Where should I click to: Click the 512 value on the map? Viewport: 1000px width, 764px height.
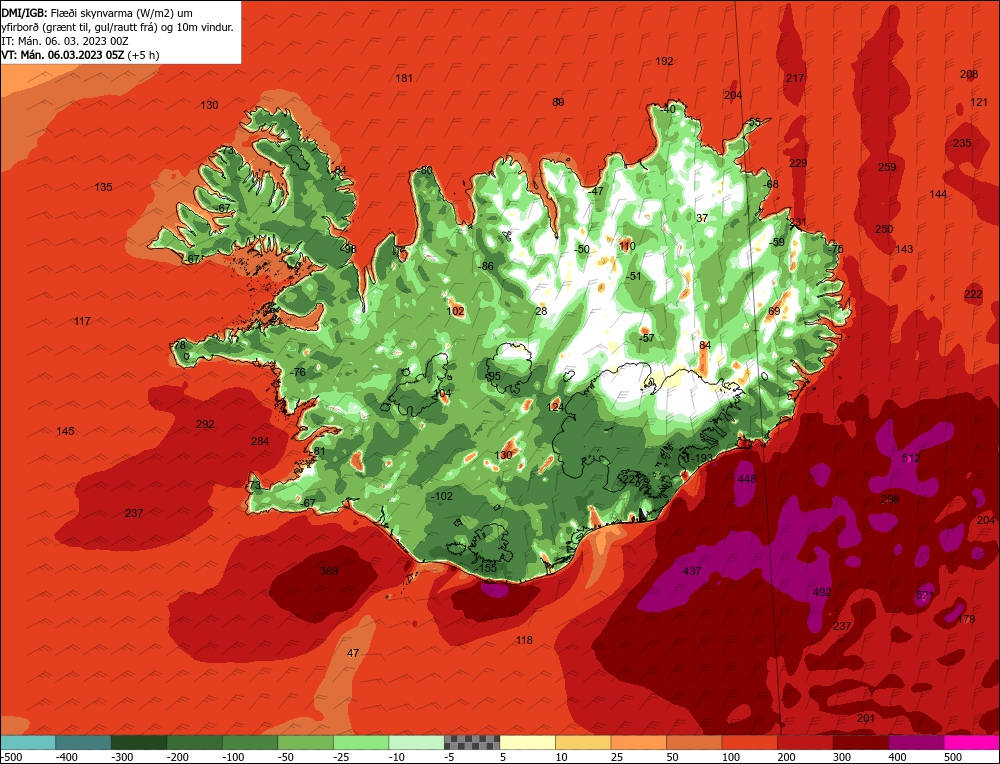tap(911, 458)
